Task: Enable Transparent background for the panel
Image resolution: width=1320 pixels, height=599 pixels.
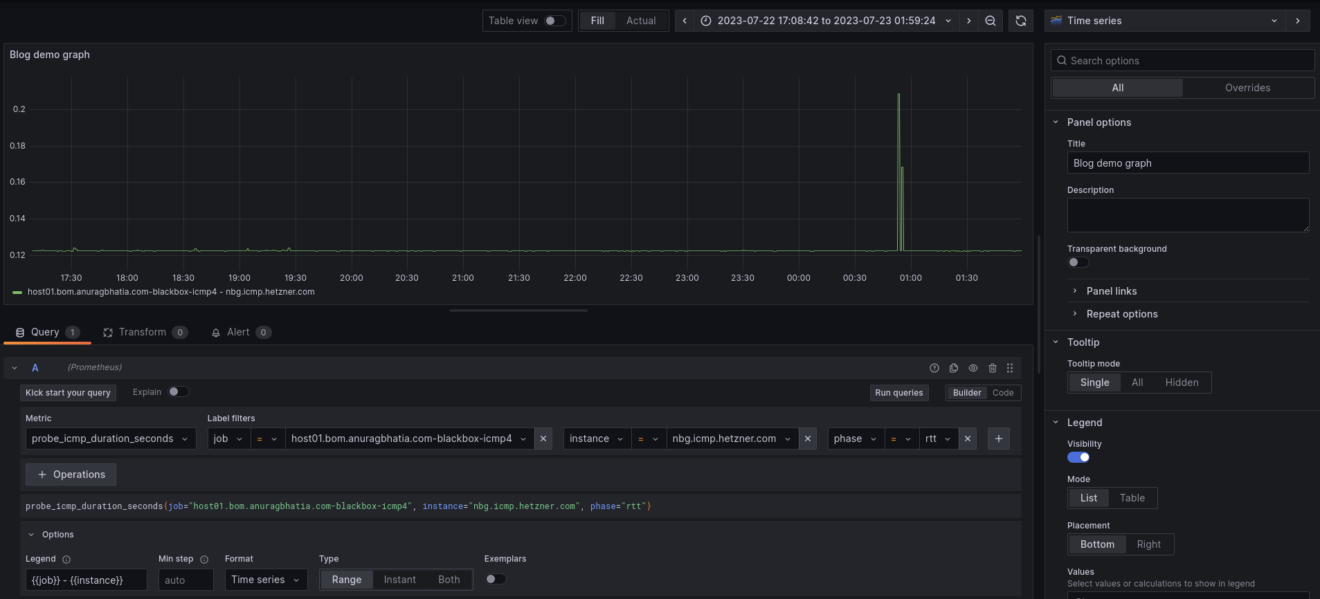Action: tap(1077, 261)
